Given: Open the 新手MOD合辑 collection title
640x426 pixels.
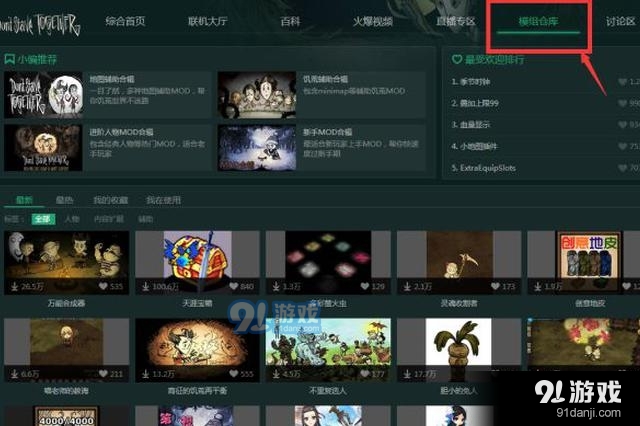Looking at the screenshot, I should coord(328,132).
